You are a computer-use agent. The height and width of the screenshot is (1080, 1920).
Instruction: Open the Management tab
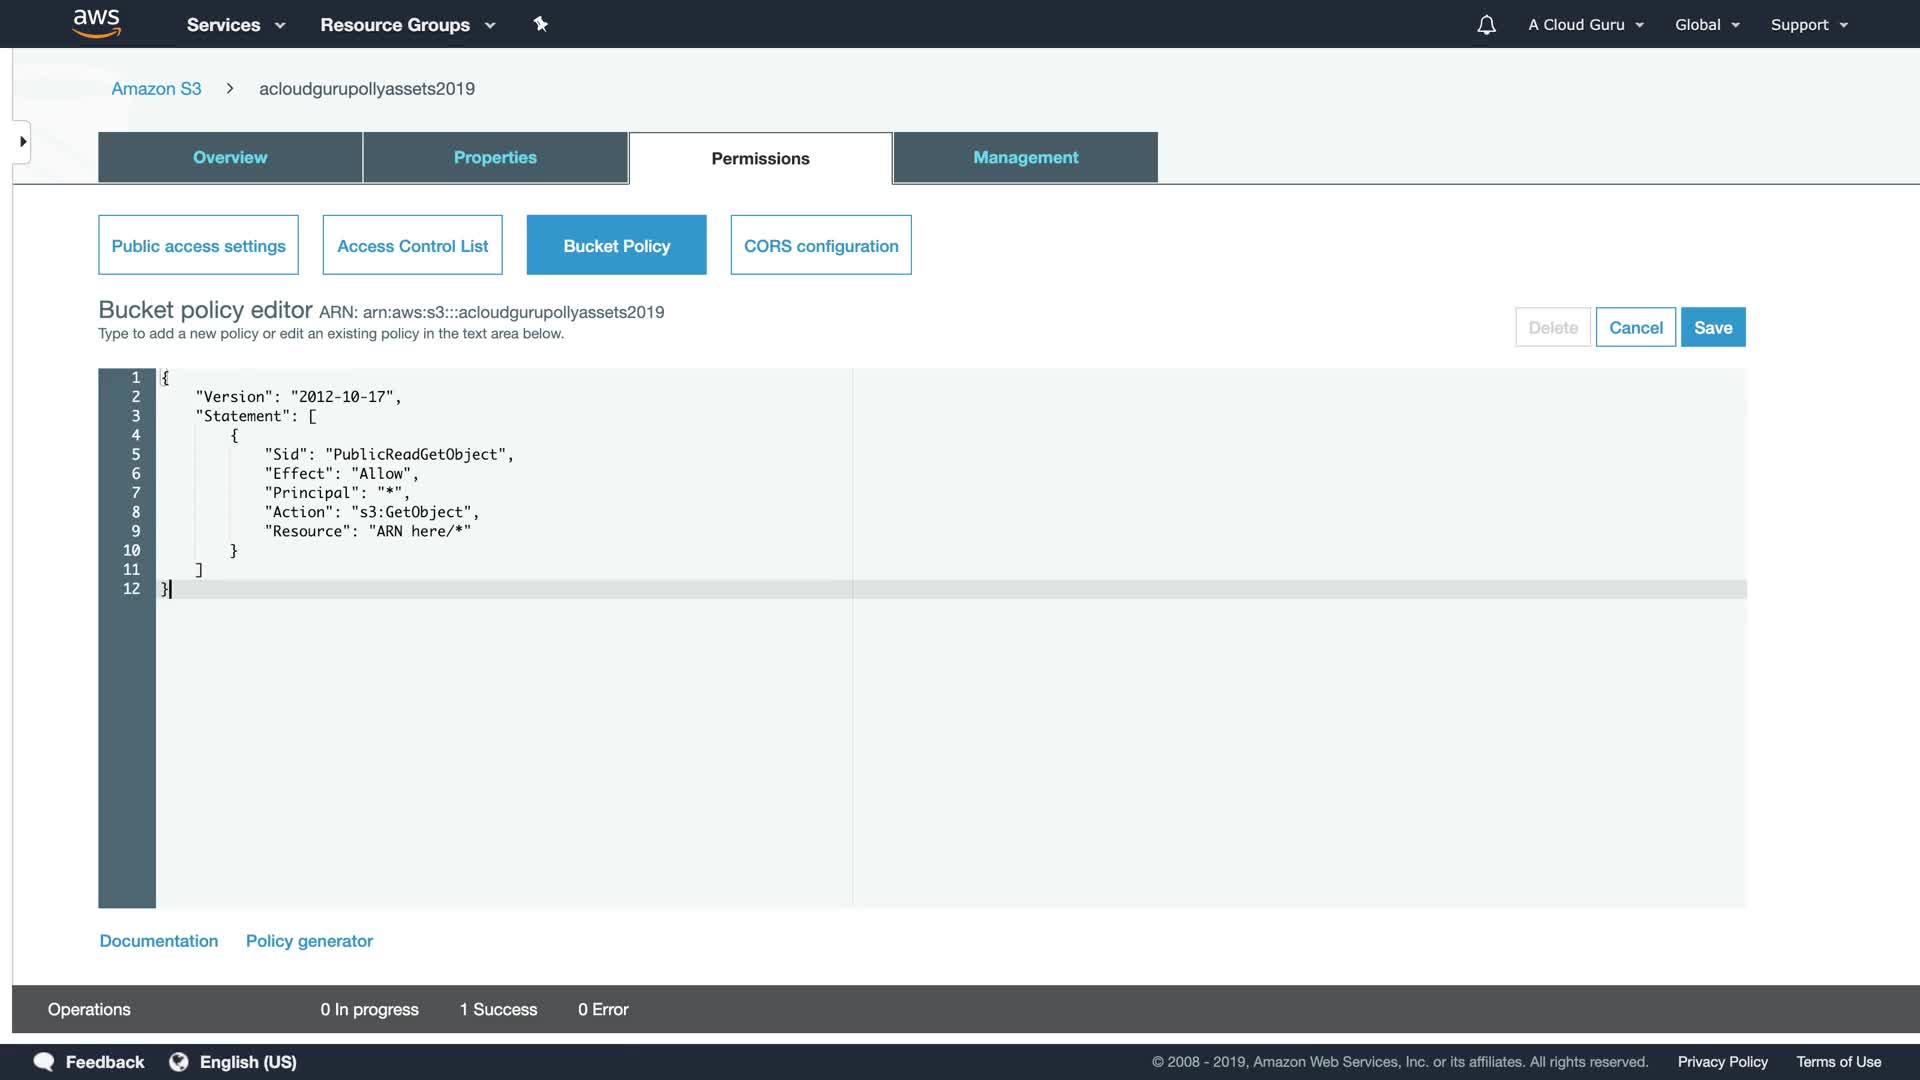1025,158
